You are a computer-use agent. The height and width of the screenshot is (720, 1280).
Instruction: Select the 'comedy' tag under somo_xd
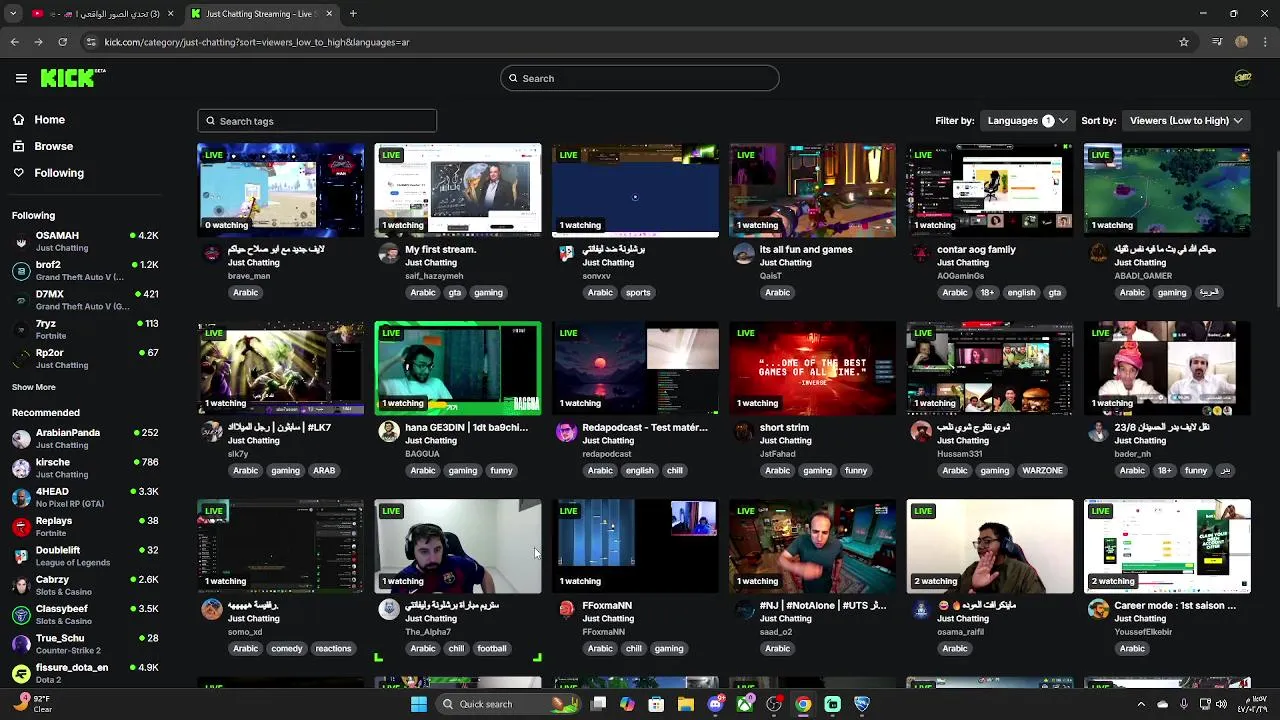tap(286, 649)
